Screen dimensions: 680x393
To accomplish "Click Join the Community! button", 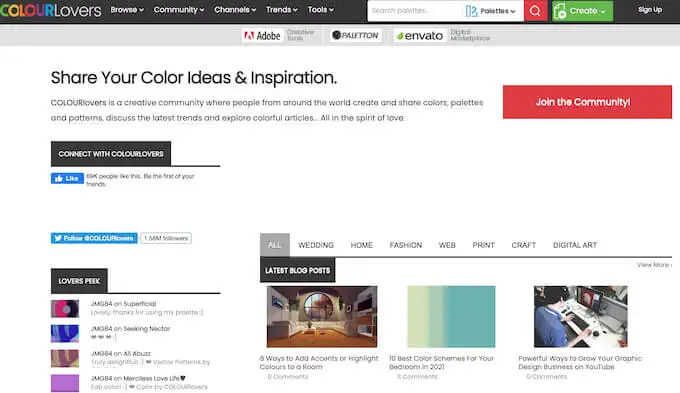I will tap(587, 102).
